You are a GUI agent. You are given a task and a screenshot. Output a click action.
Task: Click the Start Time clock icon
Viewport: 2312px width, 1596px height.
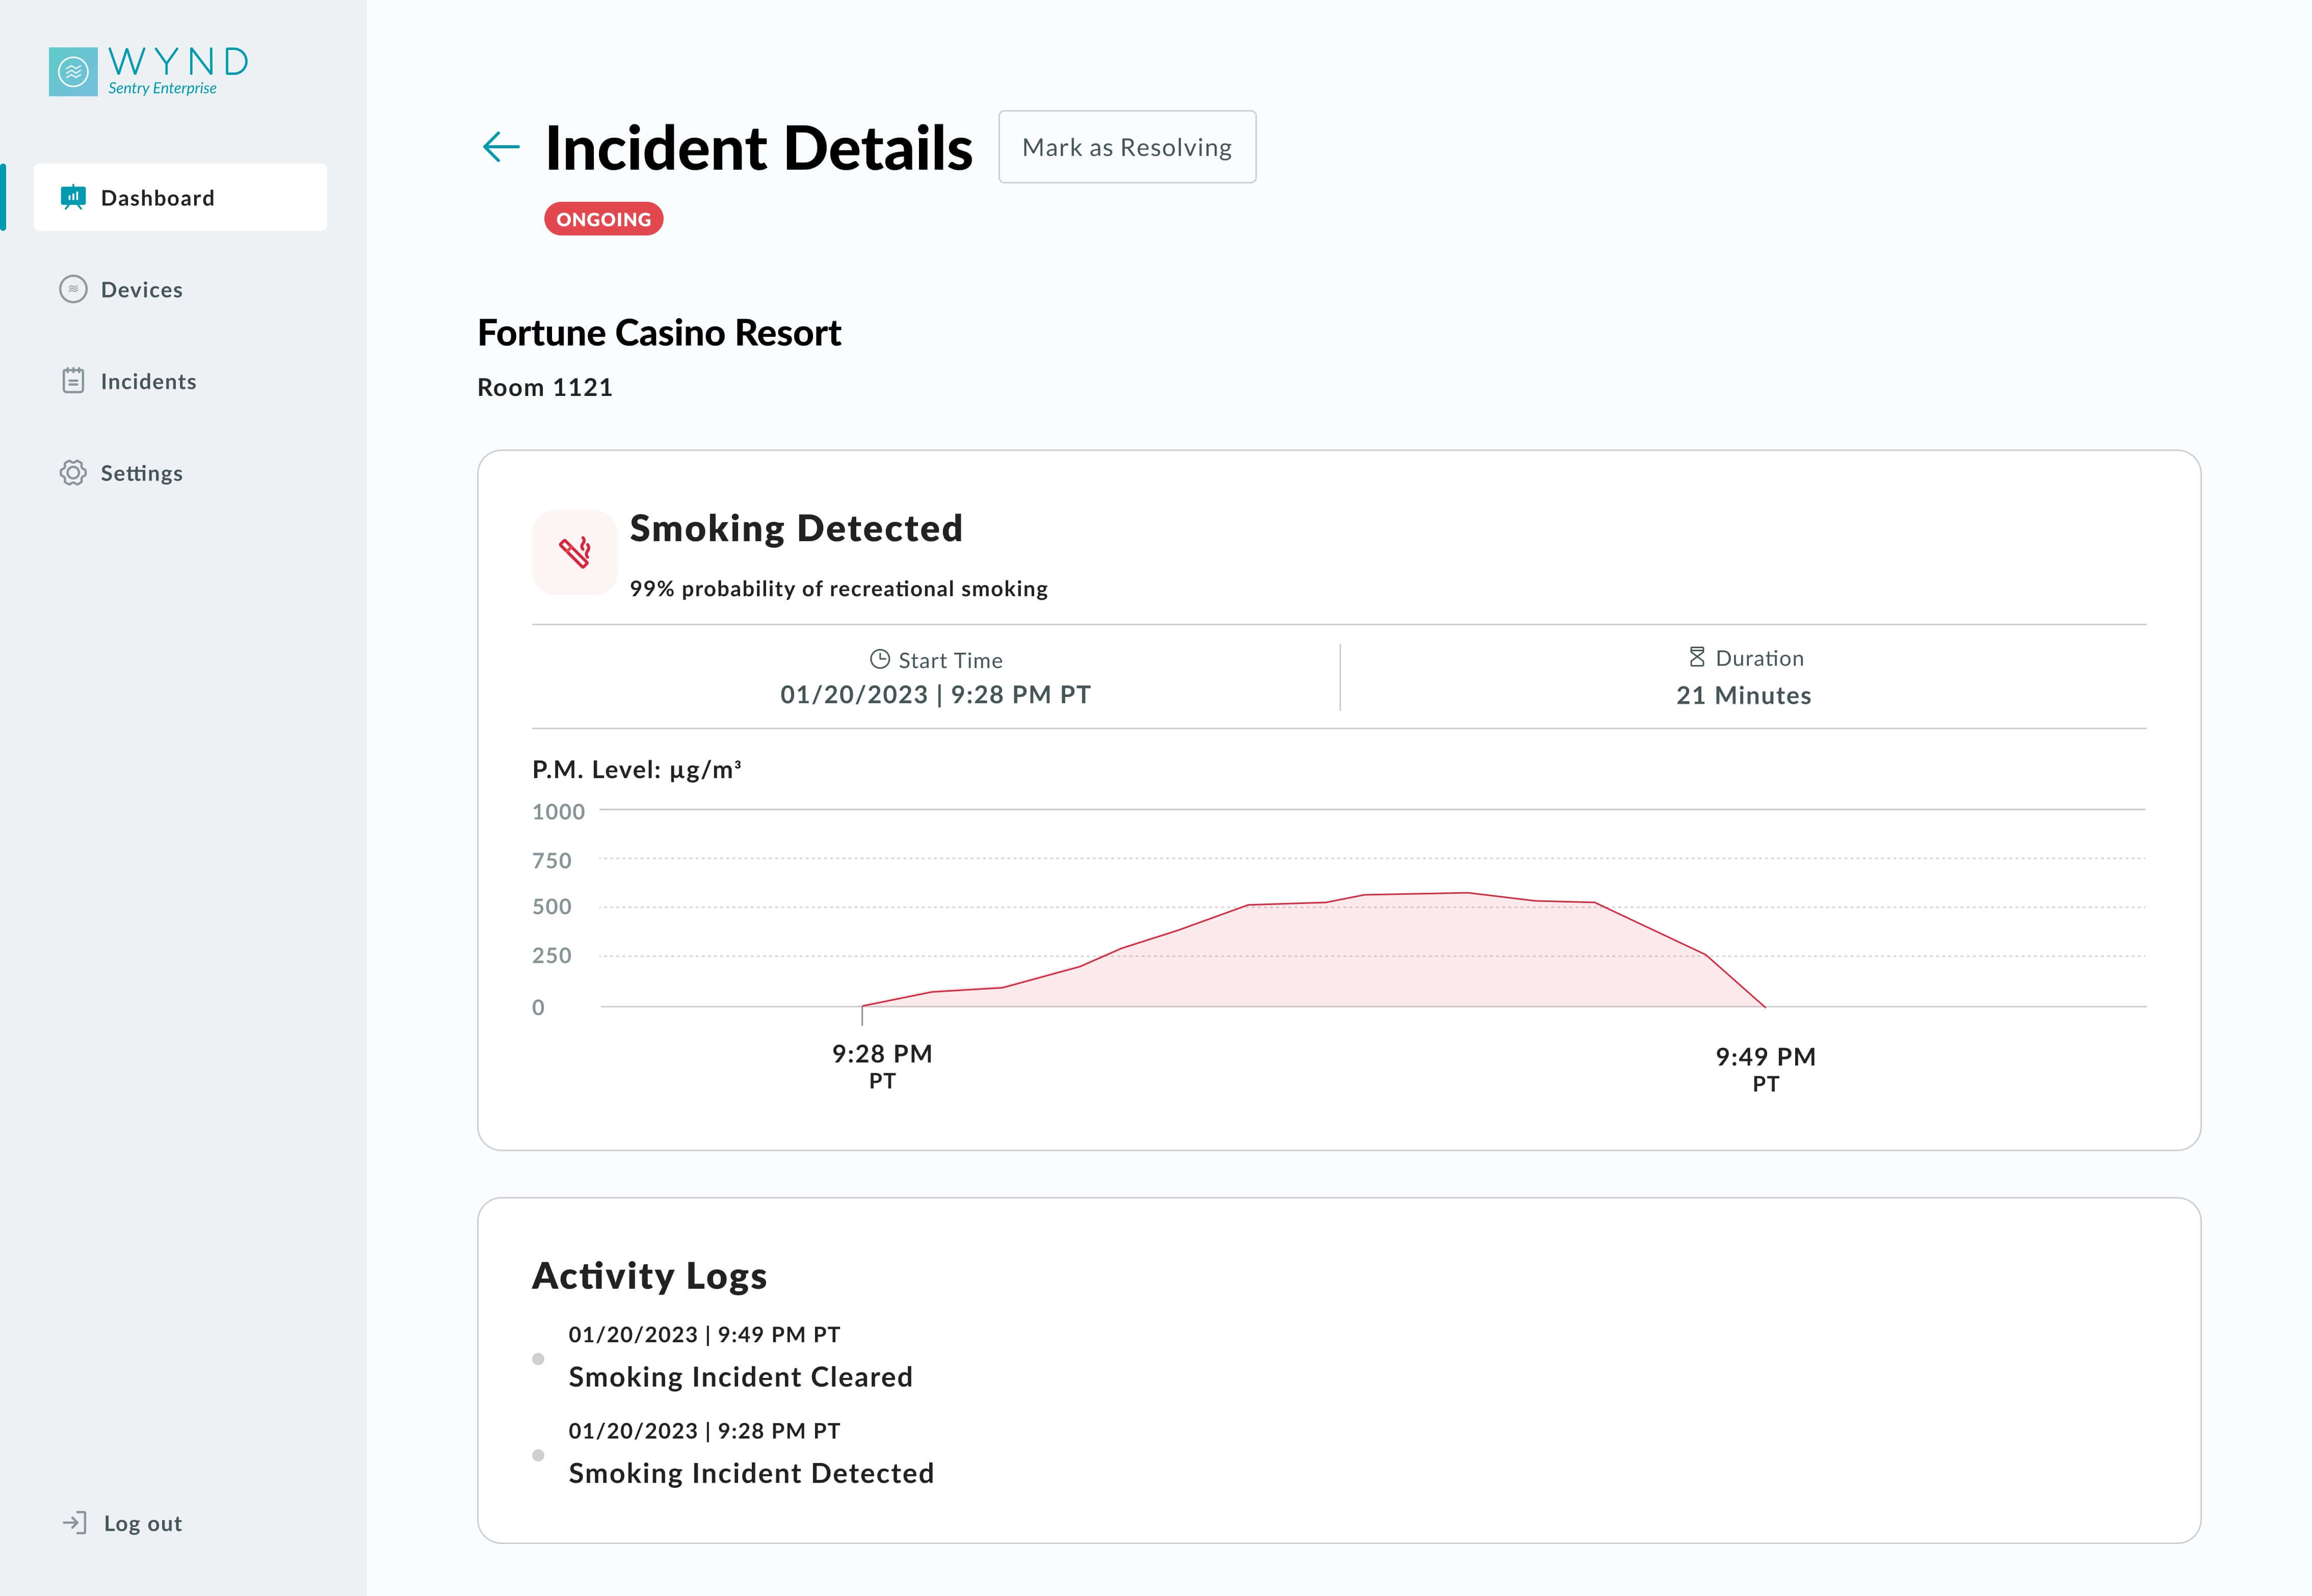point(880,659)
